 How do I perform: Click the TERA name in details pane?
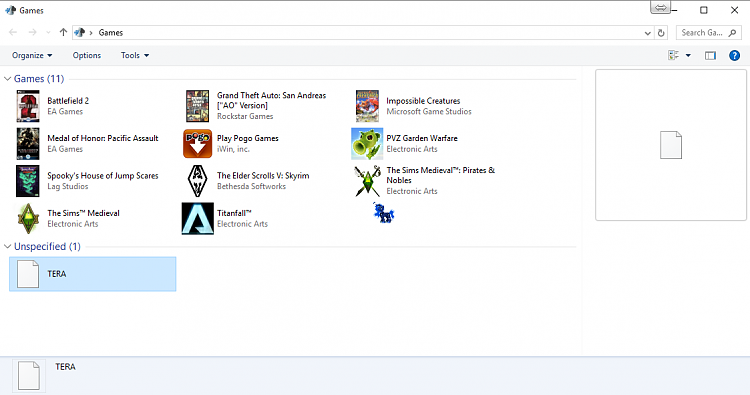[x=65, y=367]
